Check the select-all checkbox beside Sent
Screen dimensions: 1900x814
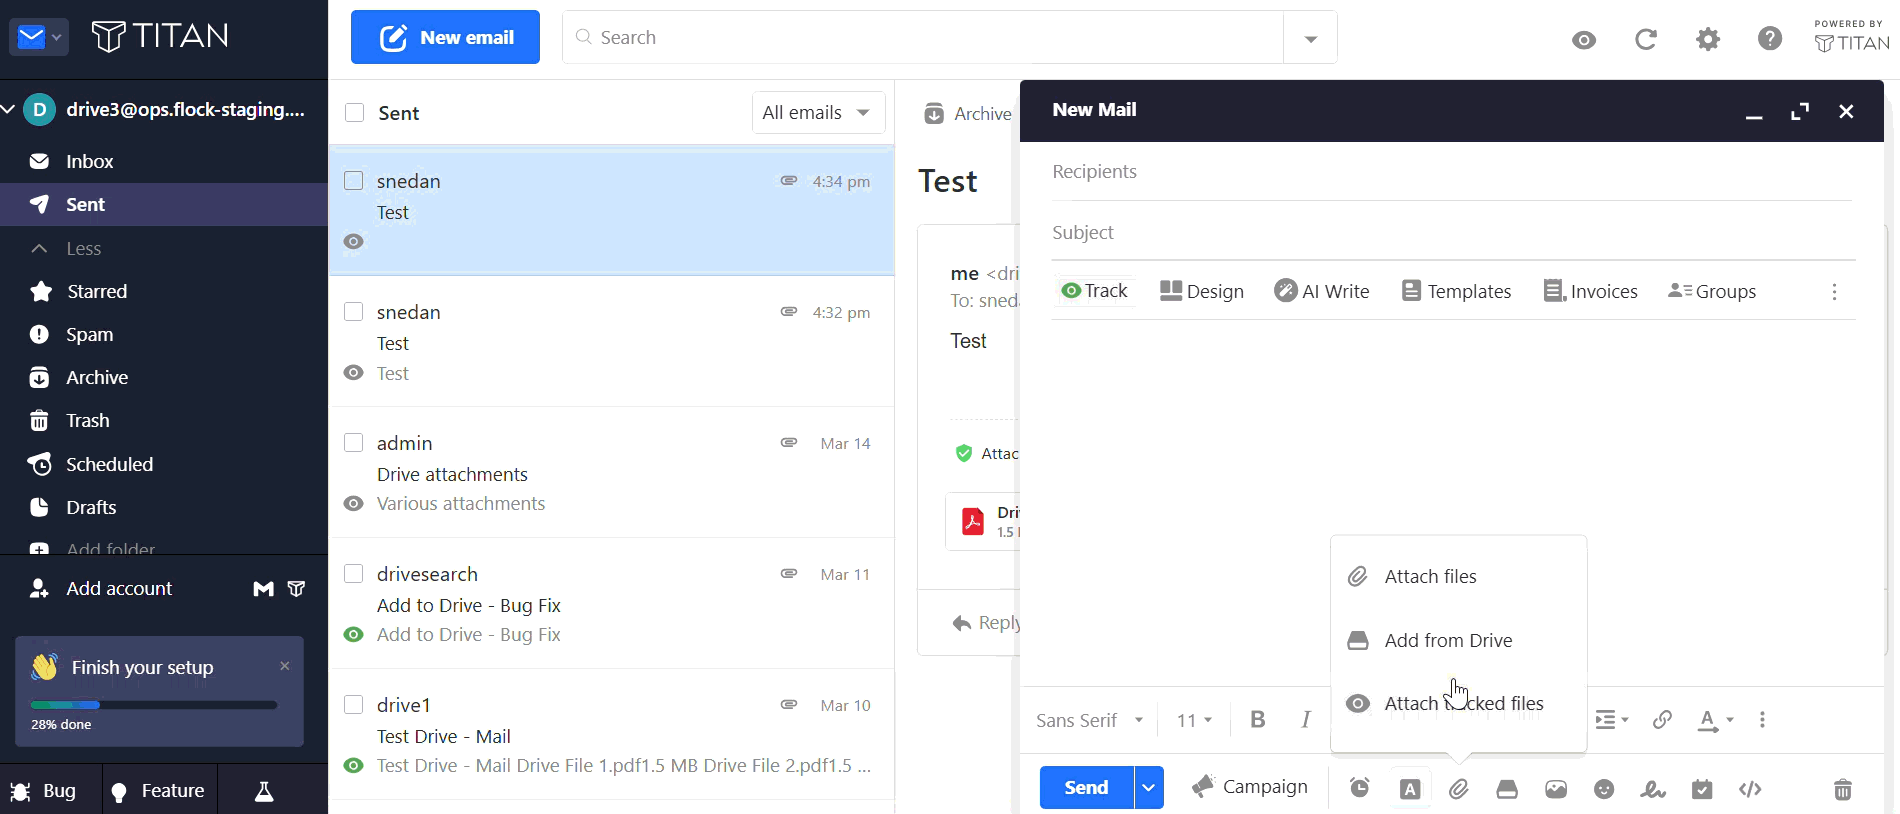(354, 112)
